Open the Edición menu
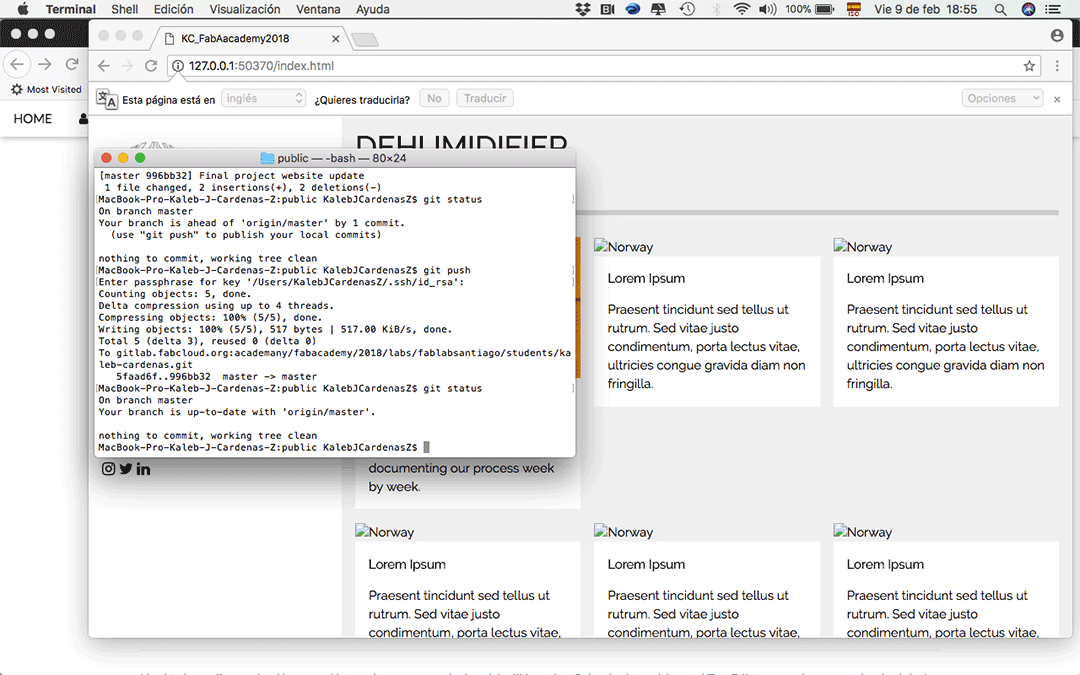1080x675 pixels. point(174,9)
